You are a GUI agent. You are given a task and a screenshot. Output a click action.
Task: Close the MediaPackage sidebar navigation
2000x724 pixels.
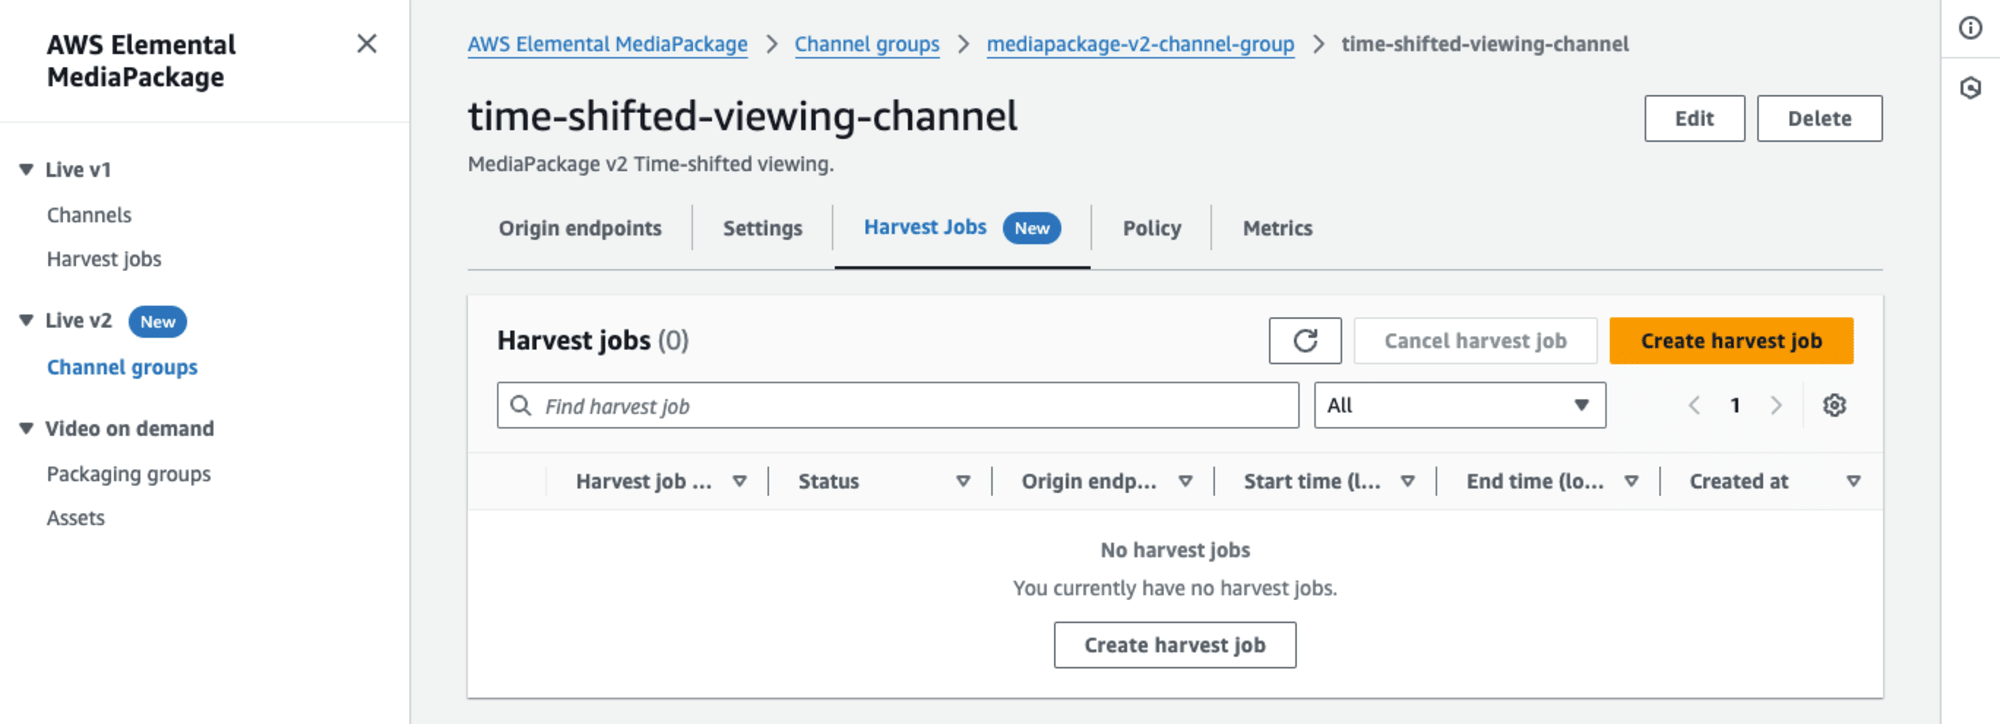(x=367, y=44)
